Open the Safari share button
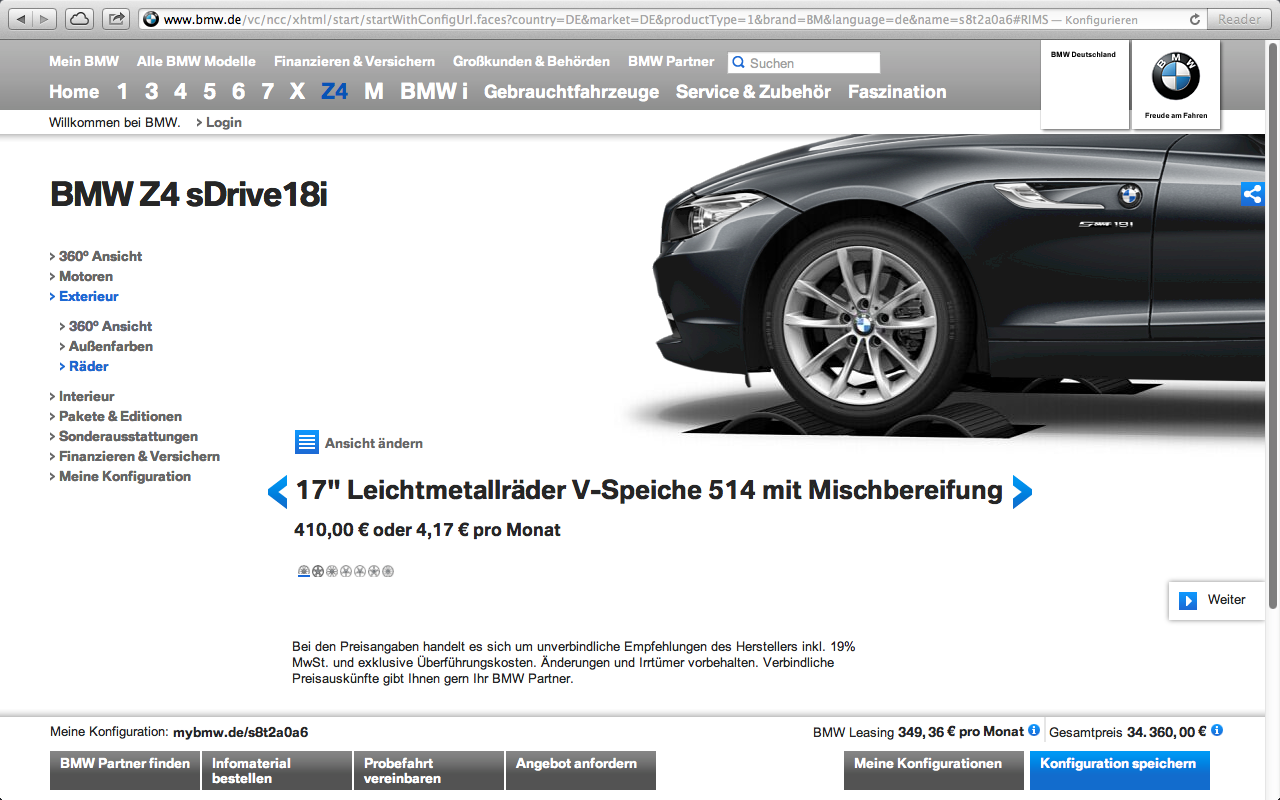 (x=116, y=19)
